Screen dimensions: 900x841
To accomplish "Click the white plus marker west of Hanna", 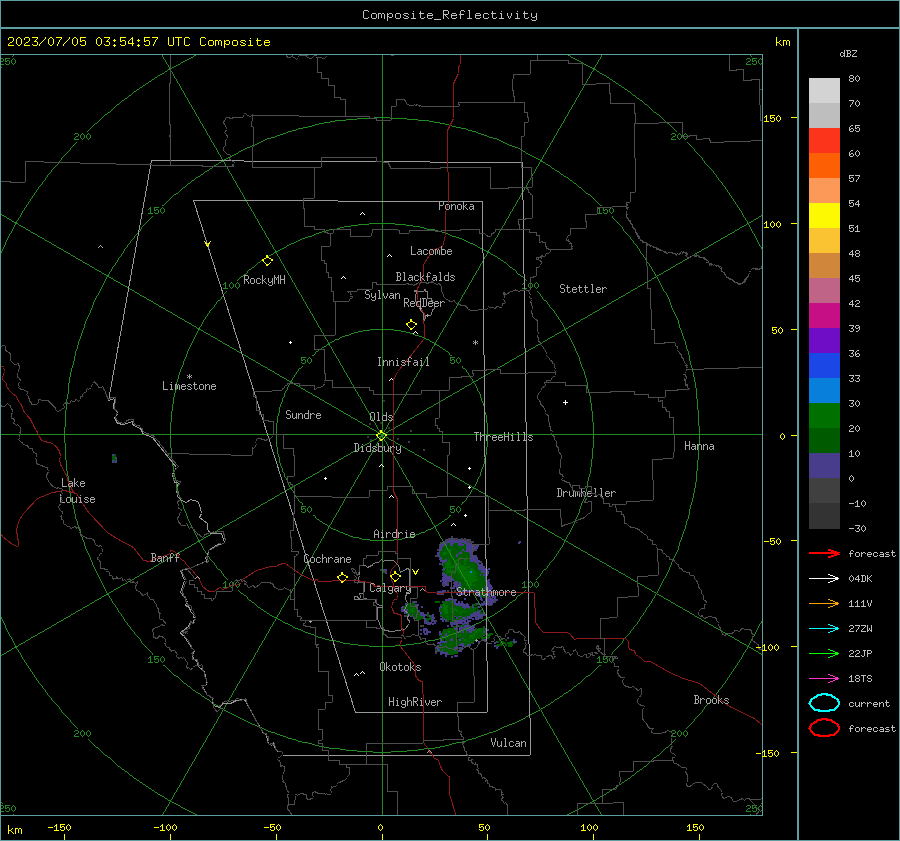I will (565, 403).
